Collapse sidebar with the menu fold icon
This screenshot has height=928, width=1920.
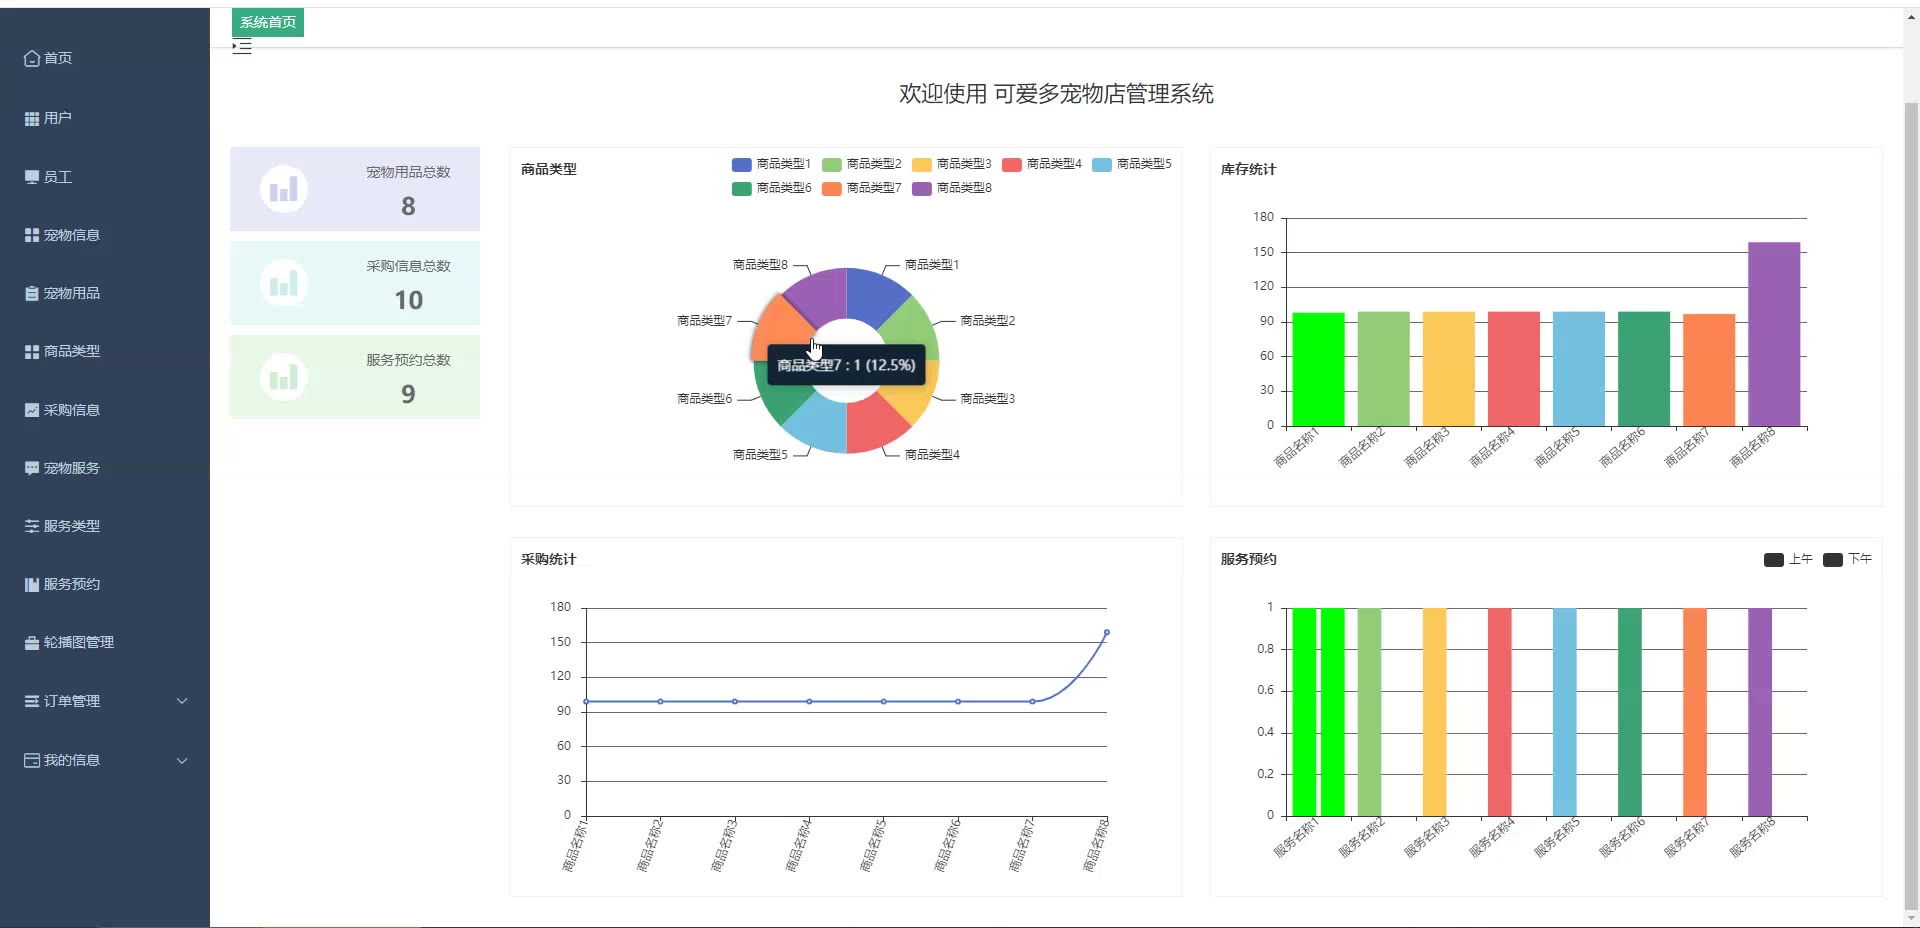[242, 46]
